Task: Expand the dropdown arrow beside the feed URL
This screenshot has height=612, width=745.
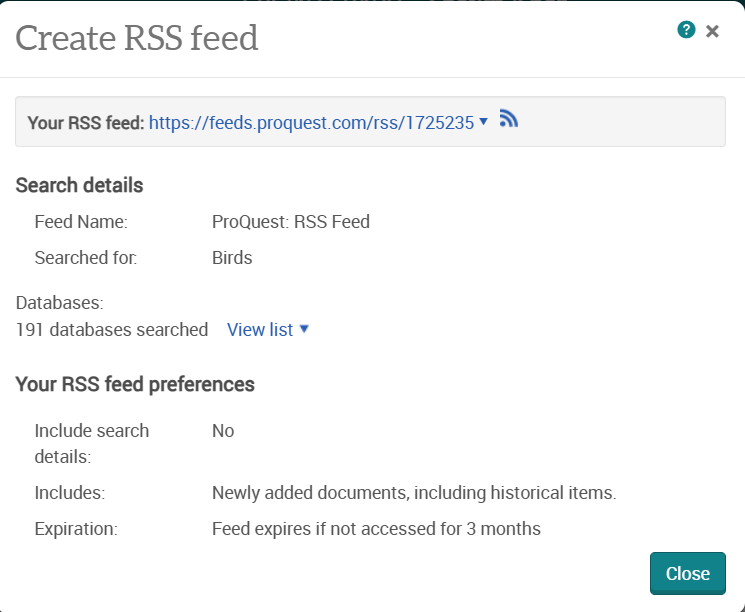Action: coord(484,122)
